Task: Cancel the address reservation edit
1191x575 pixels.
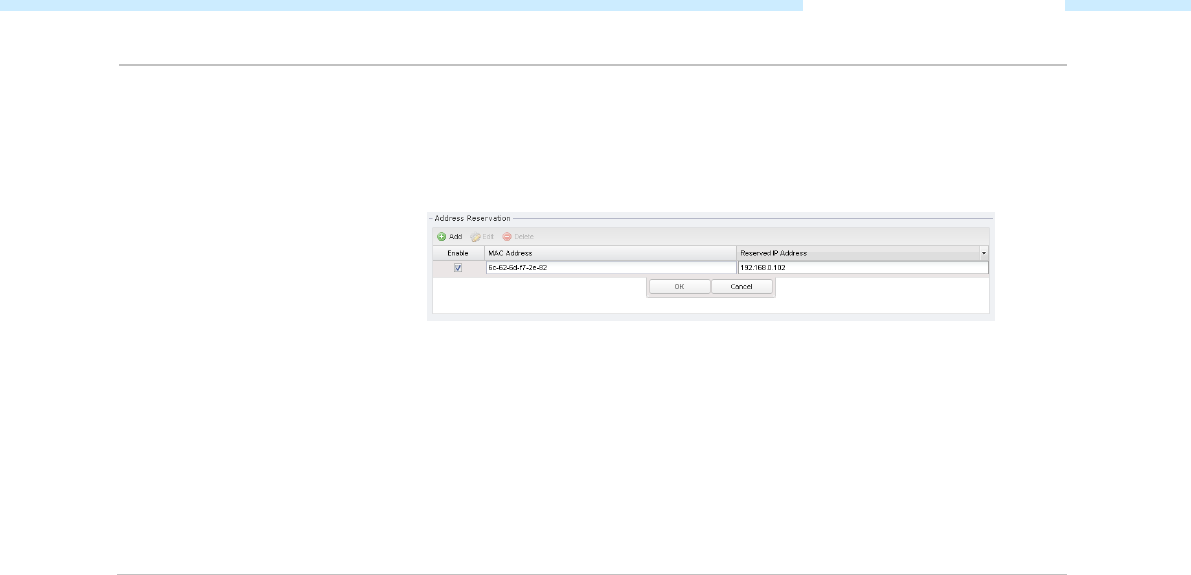Action: click(741, 287)
